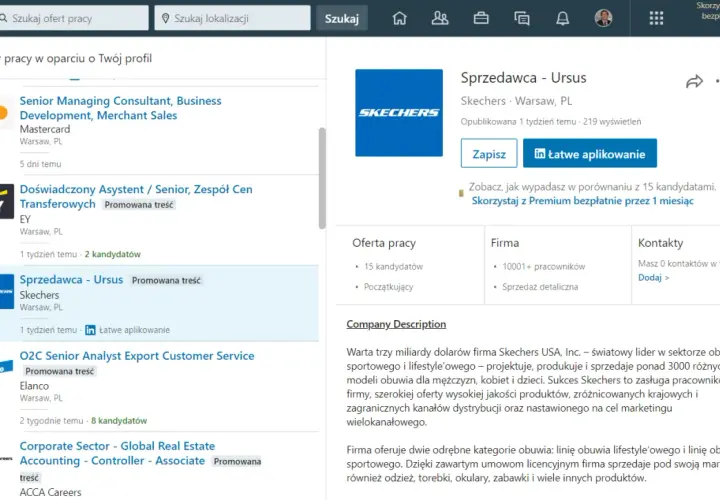
Task: Focus the Szukaj ofert pracy field
Action: [73, 18]
